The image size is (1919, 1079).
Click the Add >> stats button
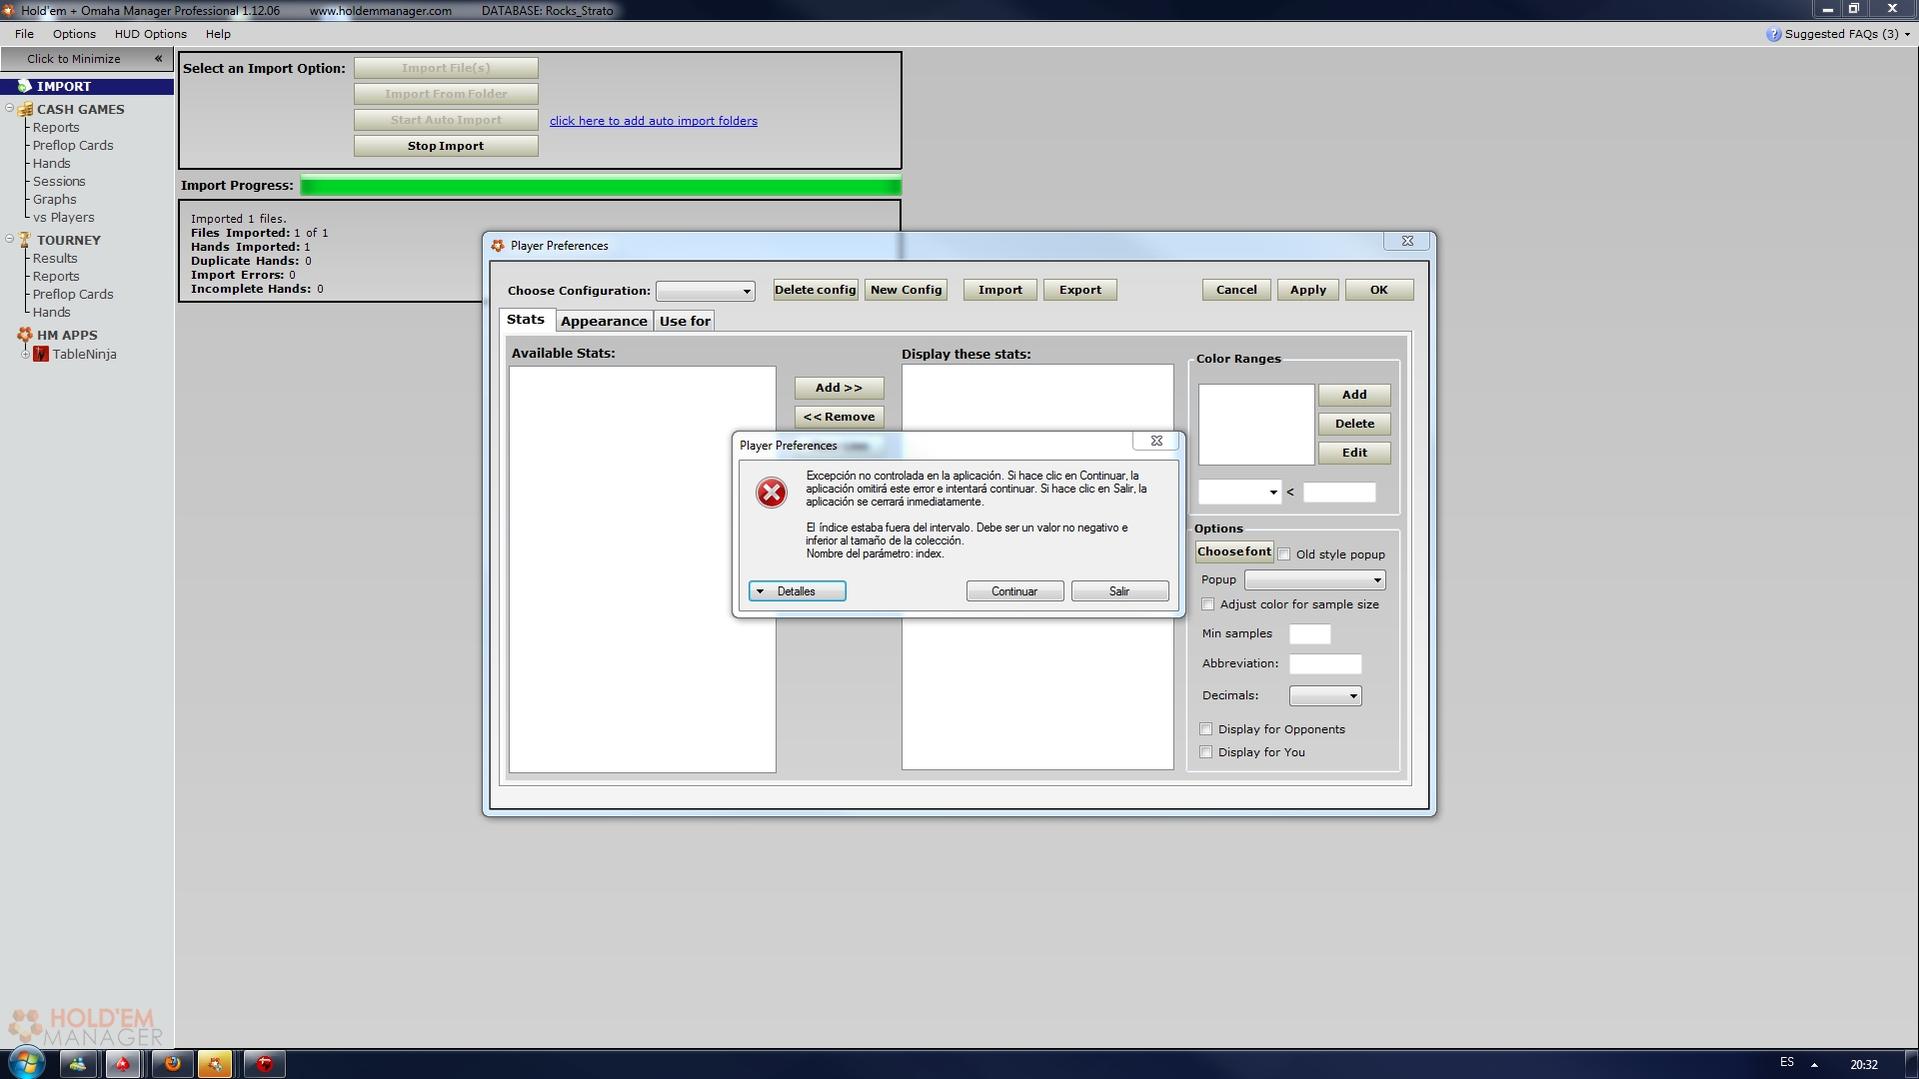[x=839, y=388]
